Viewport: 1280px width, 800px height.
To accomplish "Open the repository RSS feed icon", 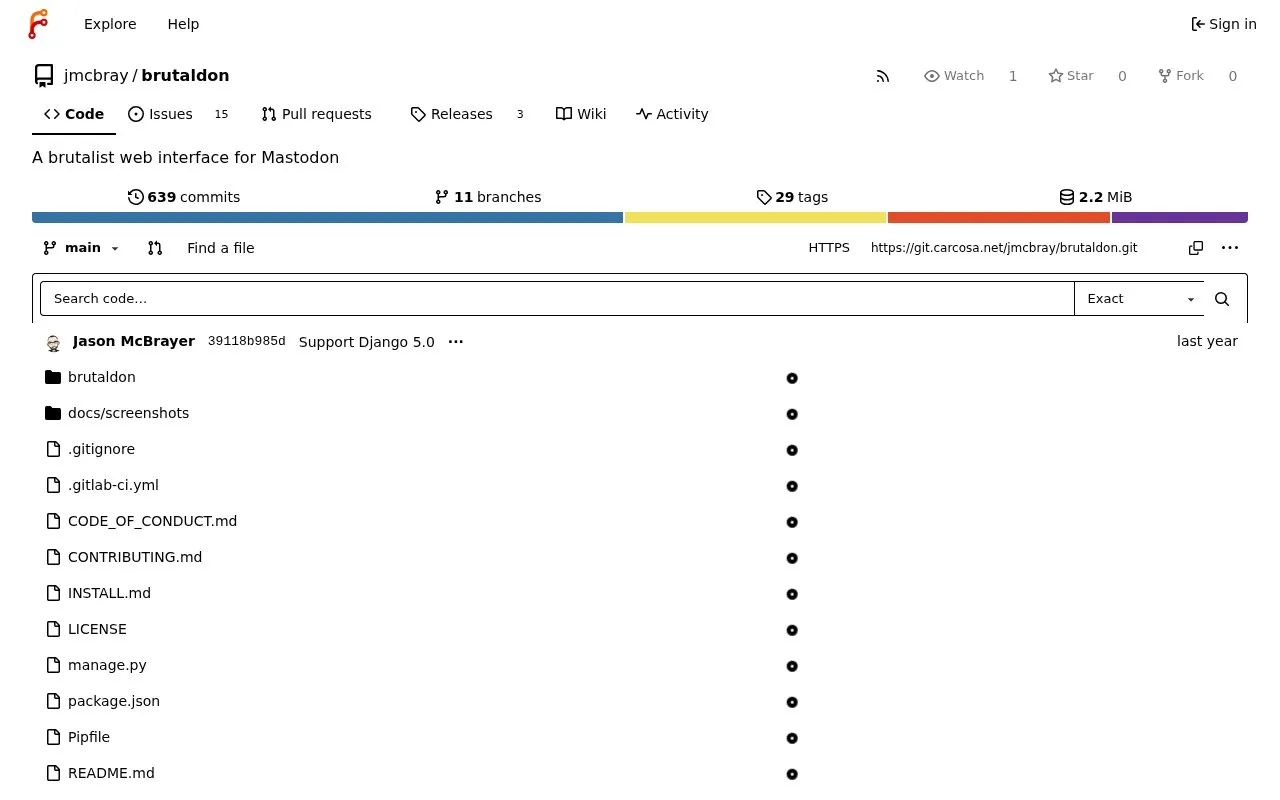I will coord(883,76).
